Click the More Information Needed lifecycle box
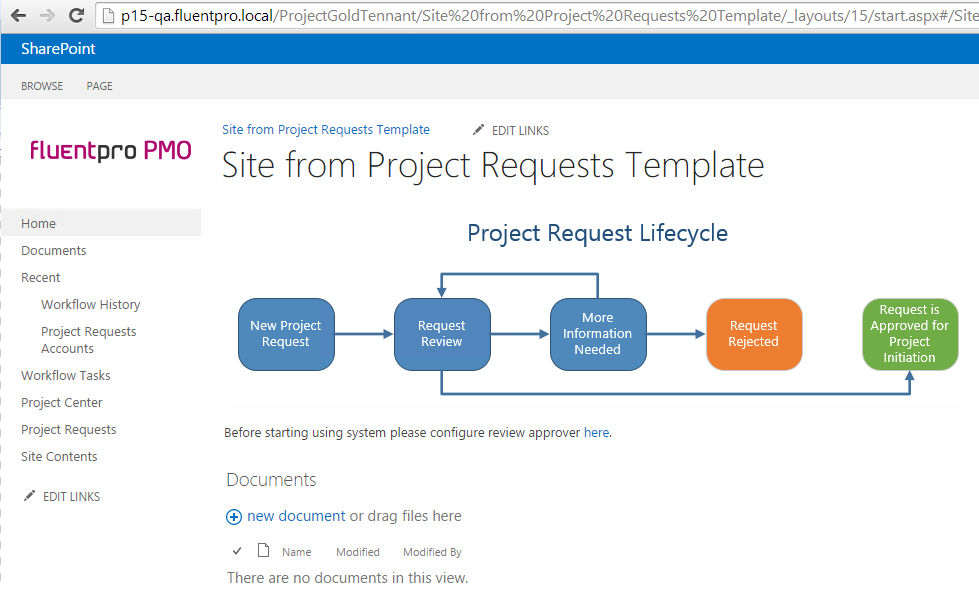This screenshot has width=979, height=589. [598, 334]
